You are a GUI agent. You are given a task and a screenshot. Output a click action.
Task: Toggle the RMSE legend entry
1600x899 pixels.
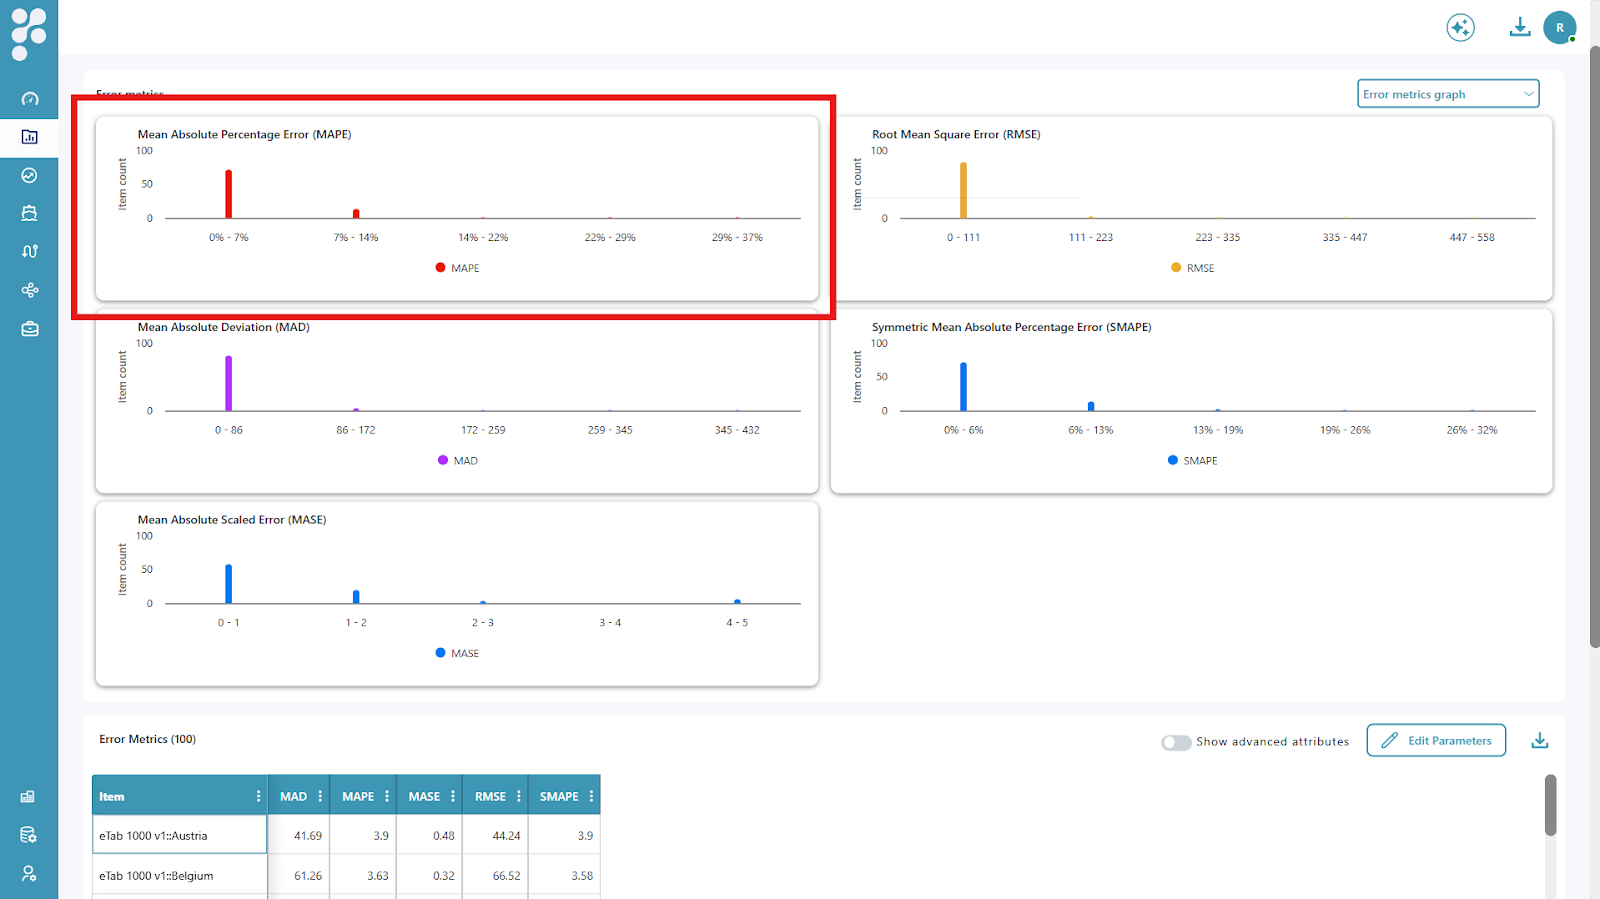point(1192,268)
